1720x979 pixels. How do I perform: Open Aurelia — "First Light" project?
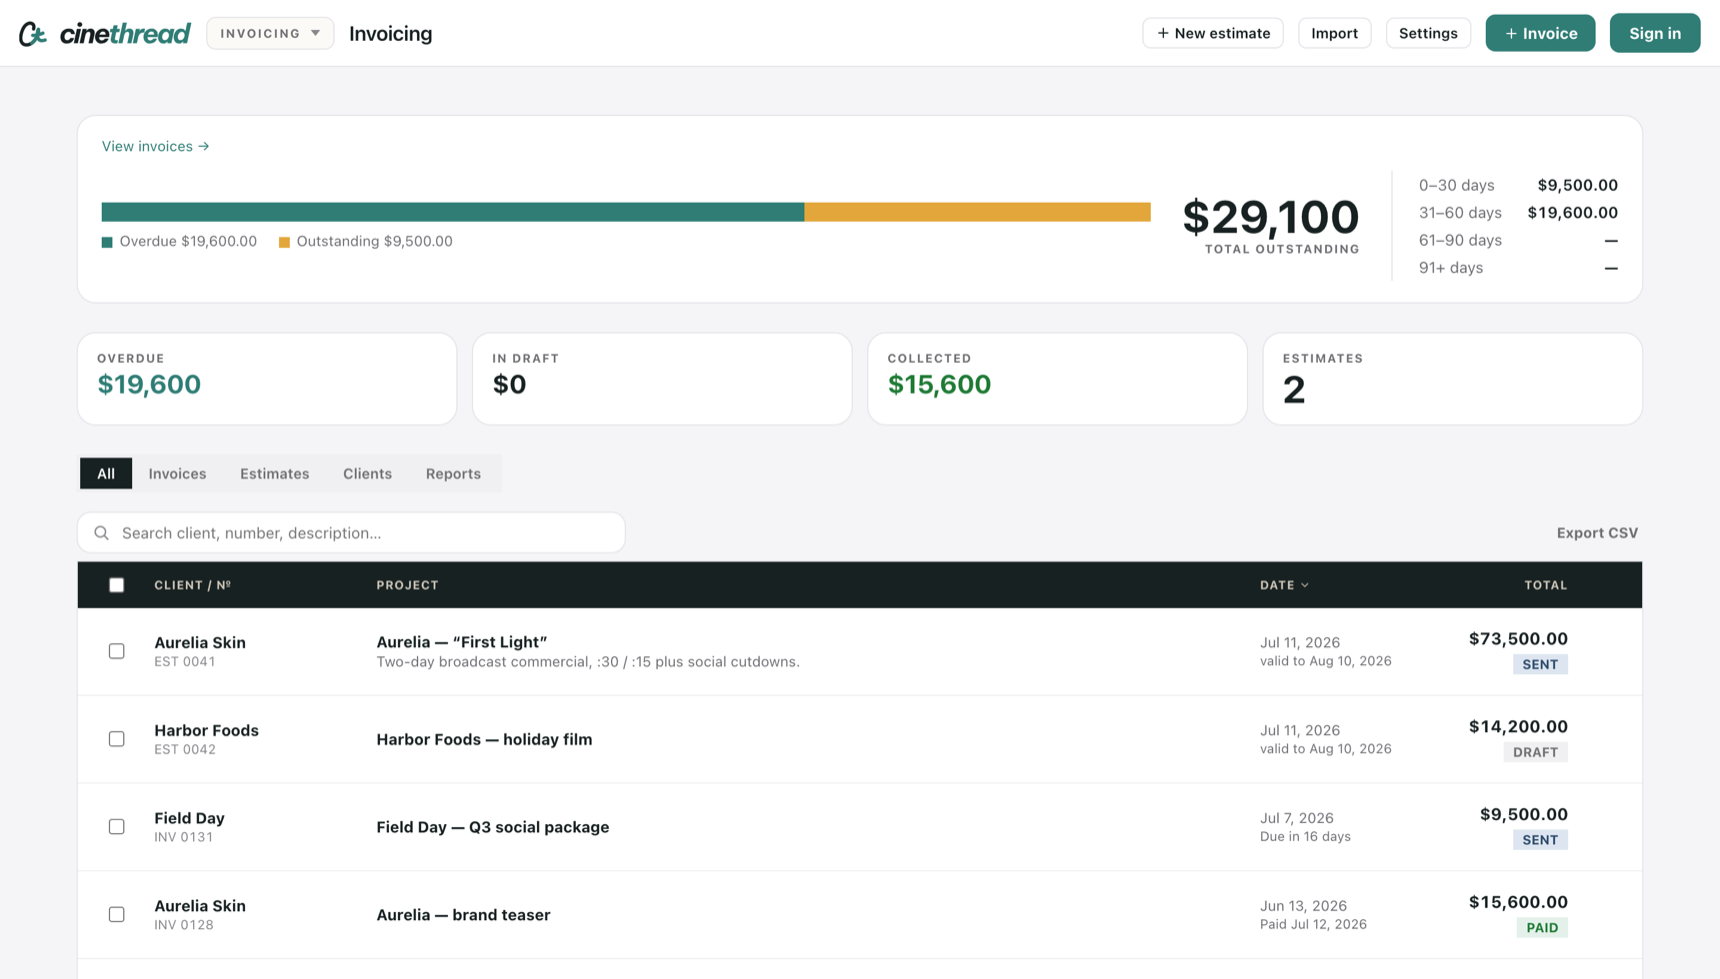click(x=462, y=642)
